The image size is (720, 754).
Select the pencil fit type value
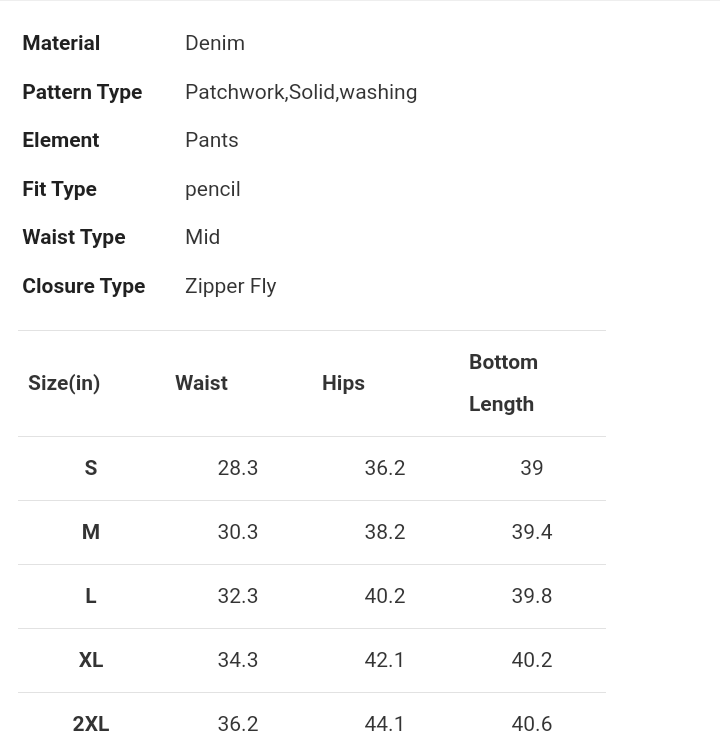(x=213, y=189)
